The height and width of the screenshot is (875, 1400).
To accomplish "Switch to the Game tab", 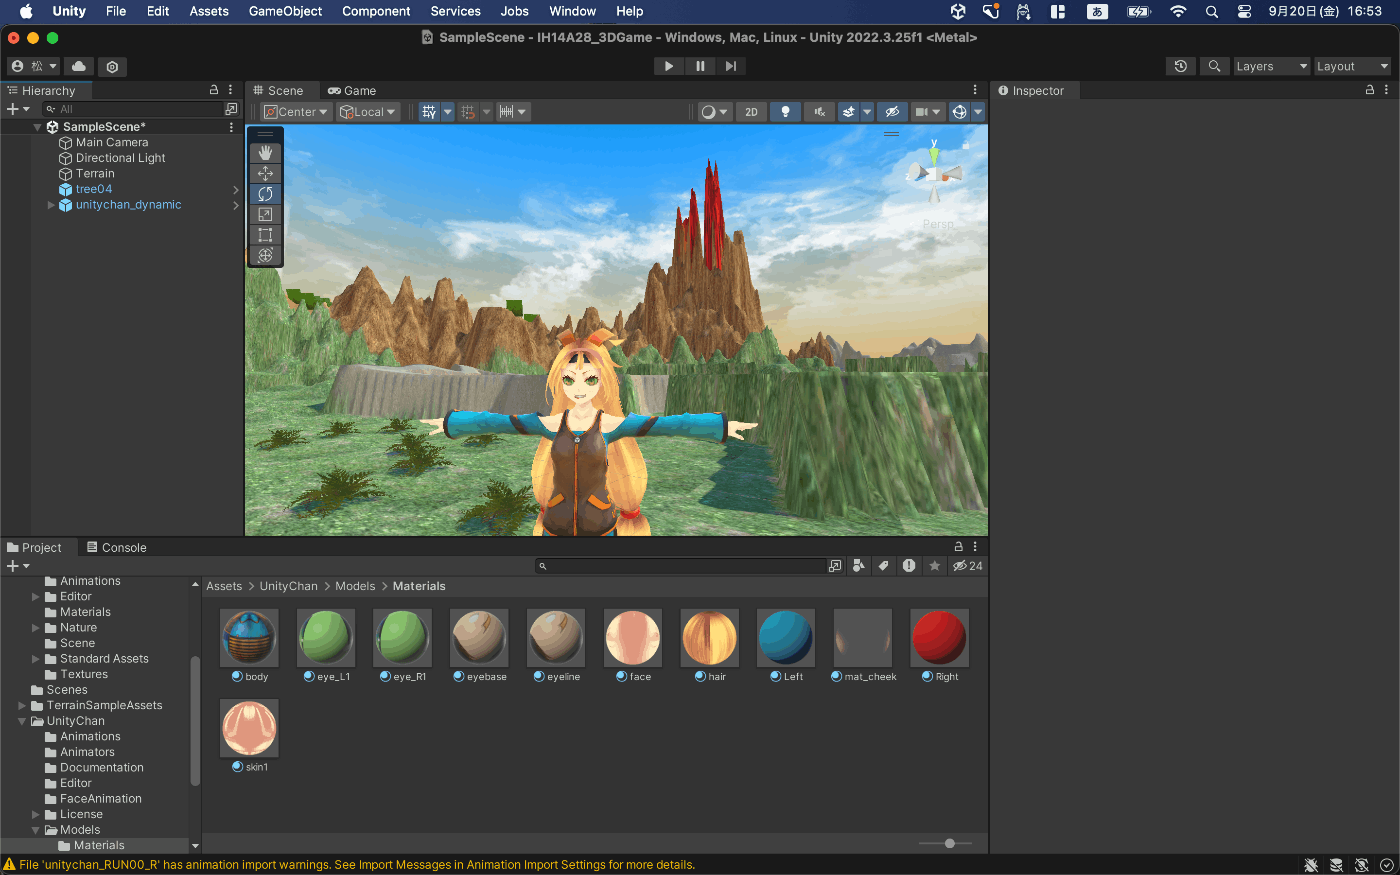I will coord(352,90).
